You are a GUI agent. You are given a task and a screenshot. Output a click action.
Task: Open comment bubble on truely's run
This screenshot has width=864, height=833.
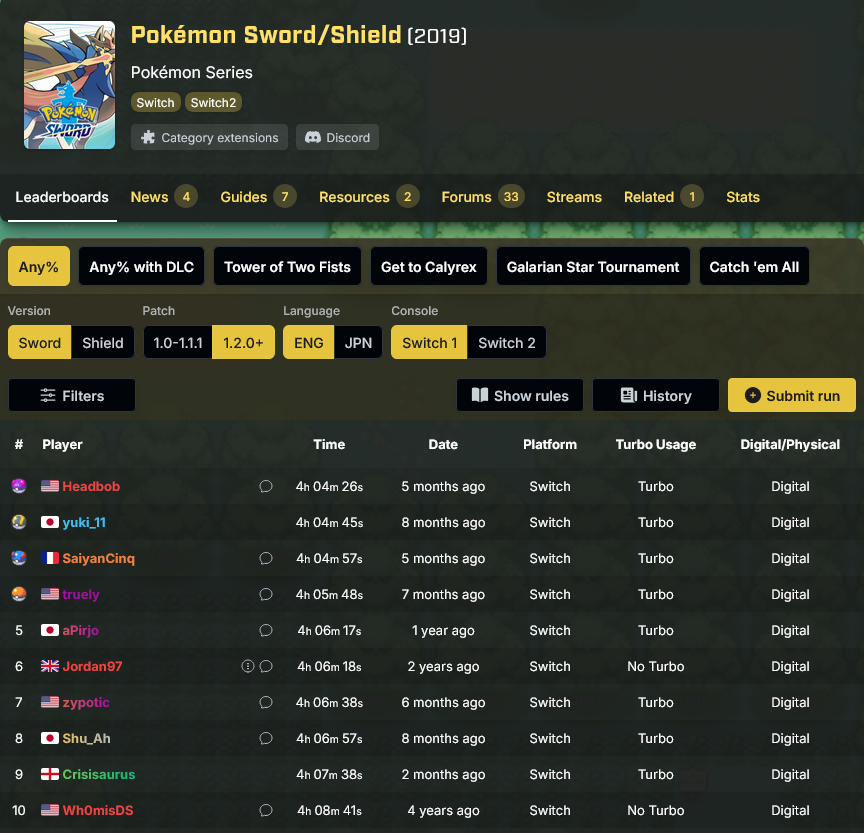click(266, 594)
